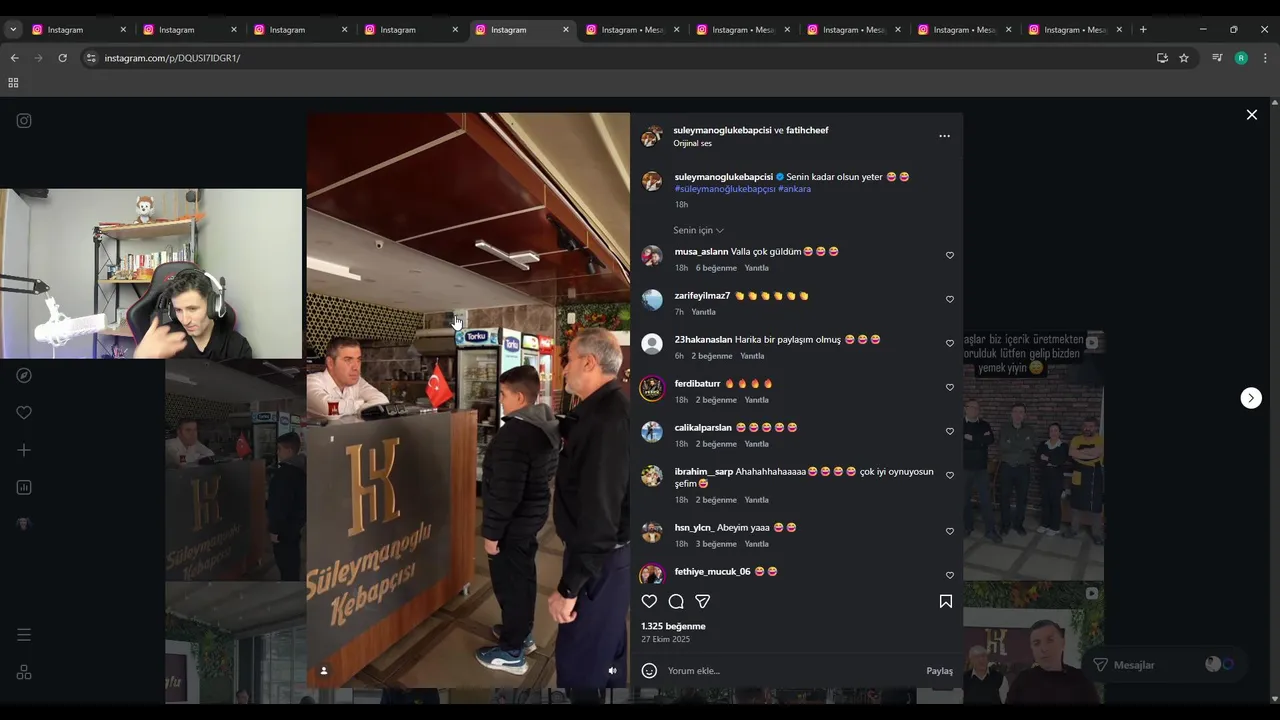Open suleymanoglukebapcisi profile from post header
The height and width of the screenshot is (720, 1280).
pyautogui.click(x=723, y=130)
